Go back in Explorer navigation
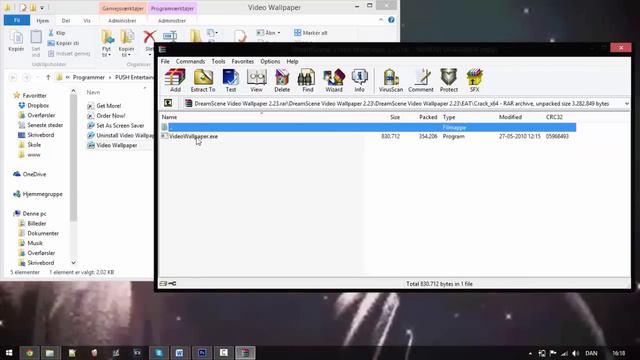 click(x=13, y=77)
